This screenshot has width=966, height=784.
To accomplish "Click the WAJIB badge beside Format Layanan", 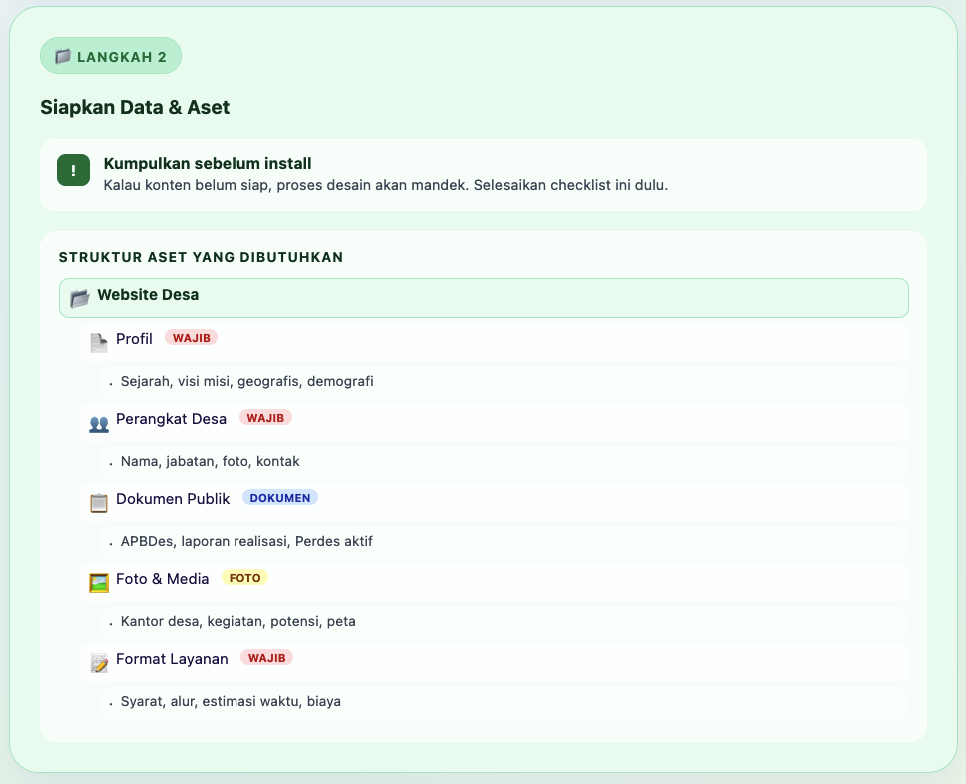I will point(264,658).
